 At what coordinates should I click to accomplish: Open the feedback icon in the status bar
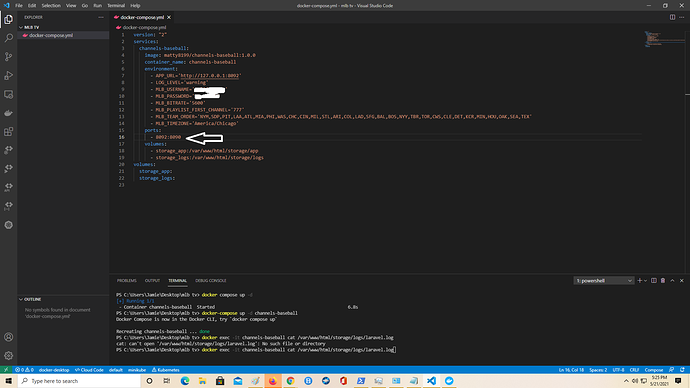click(672, 370)
